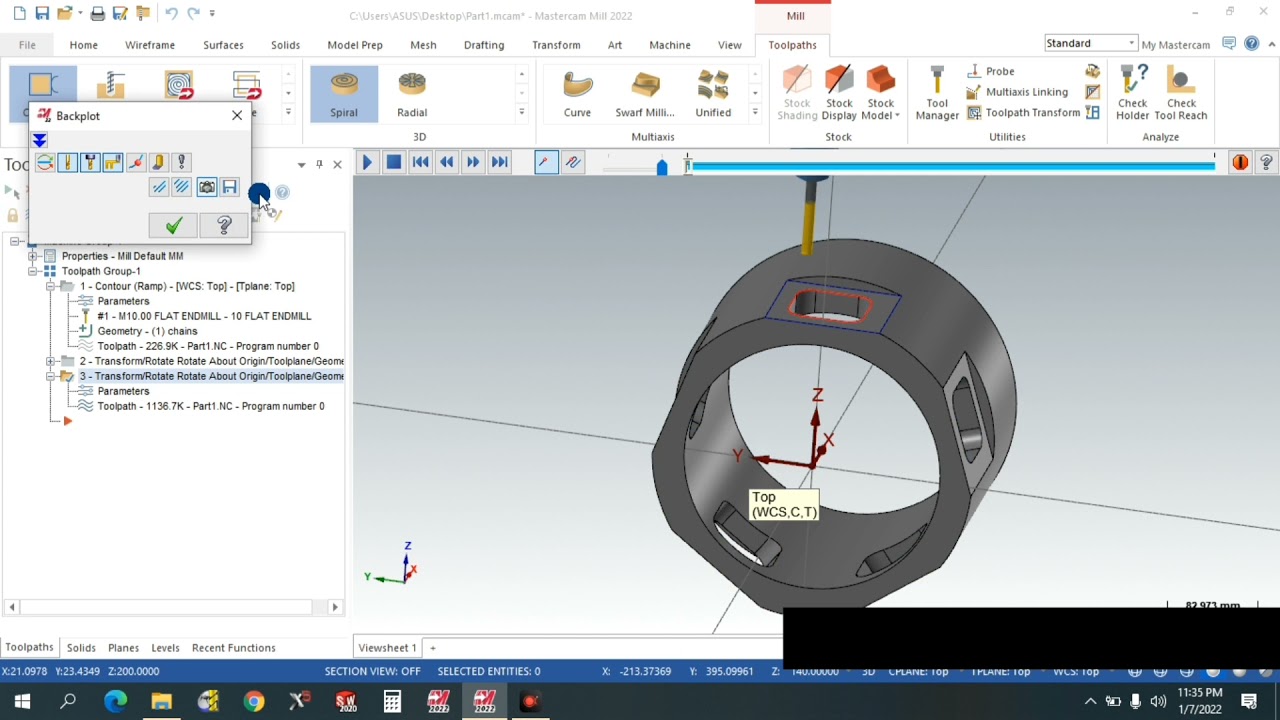The image size is (1280, 720).
Task: Toggle display with color codes in Backplot
Action: pos(45,162)
